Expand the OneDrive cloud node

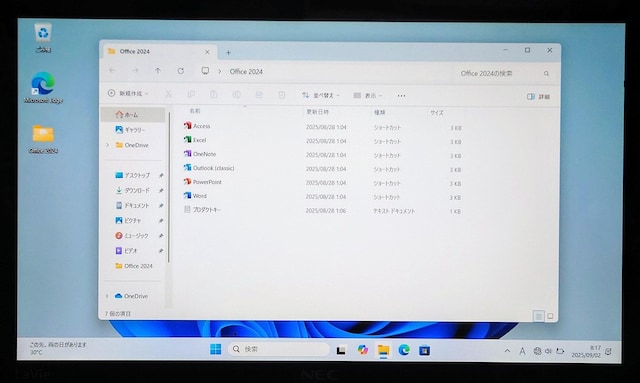coord(107,296)
